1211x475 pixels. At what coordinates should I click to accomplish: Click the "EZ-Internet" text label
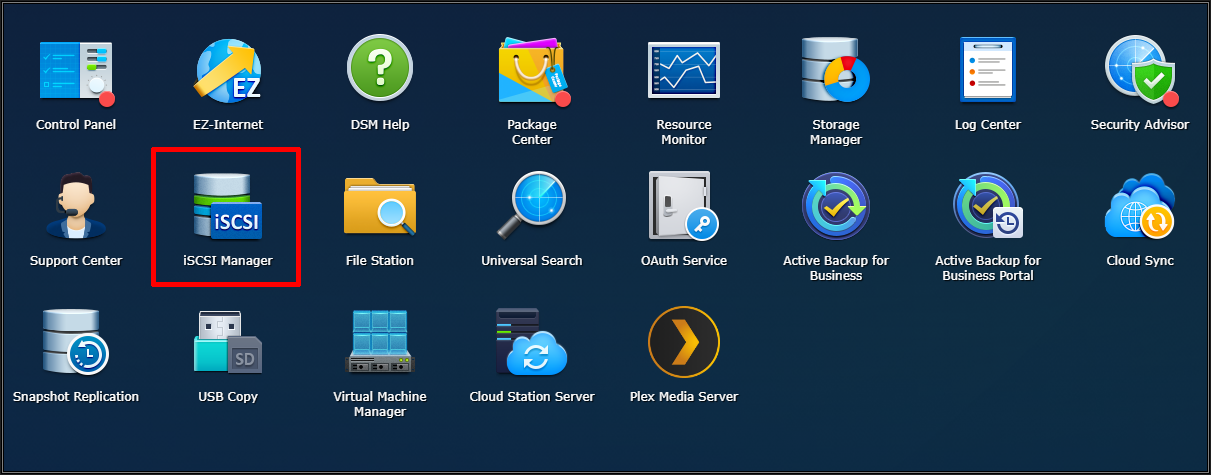point(228,125)
